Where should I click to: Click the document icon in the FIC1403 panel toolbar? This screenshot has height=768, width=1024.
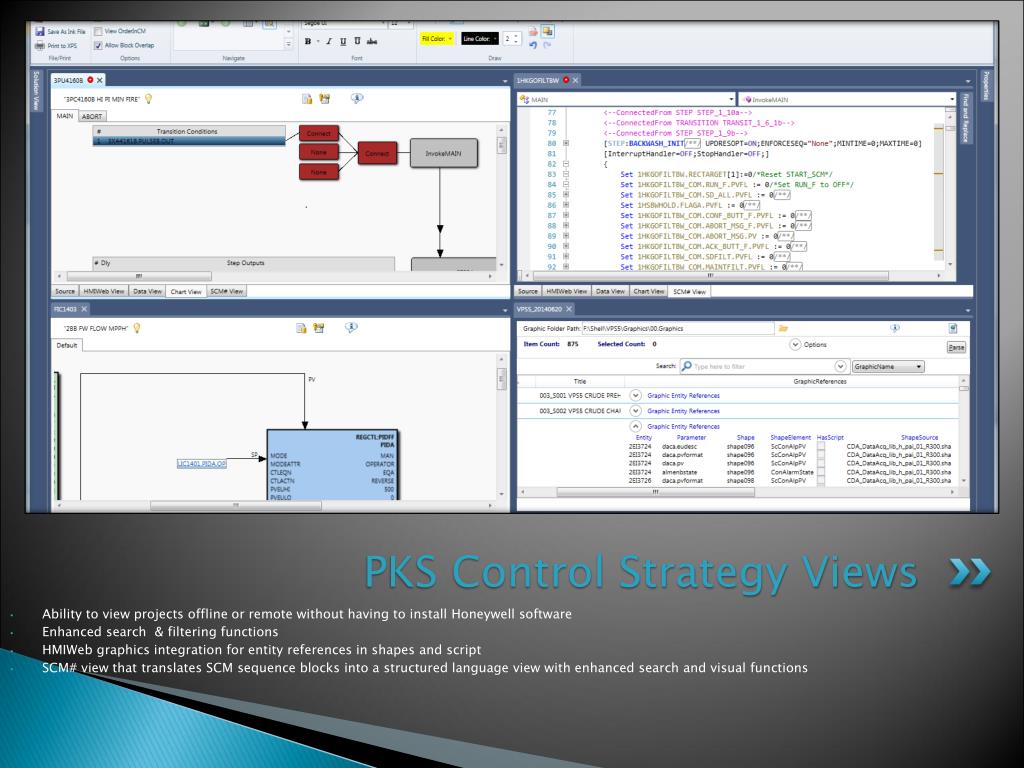[301, 328]
